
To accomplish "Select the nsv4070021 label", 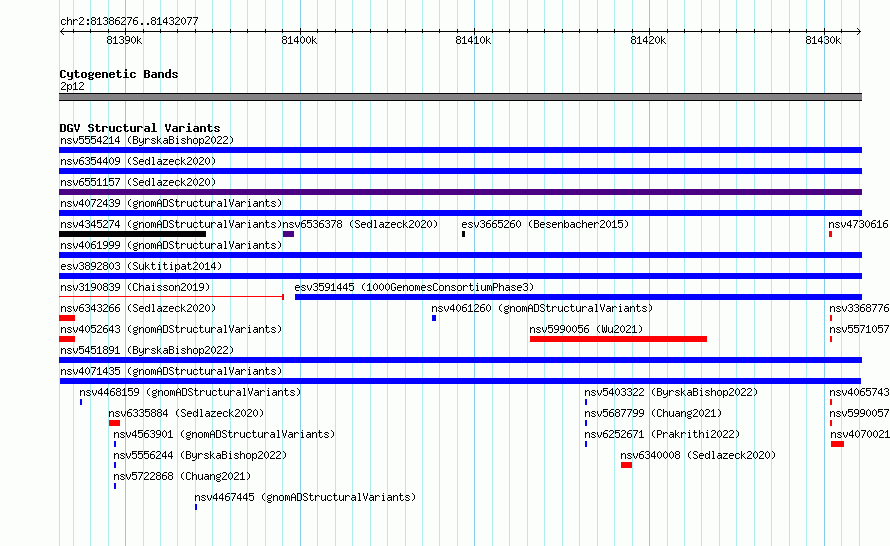I will tap(859, 434).
